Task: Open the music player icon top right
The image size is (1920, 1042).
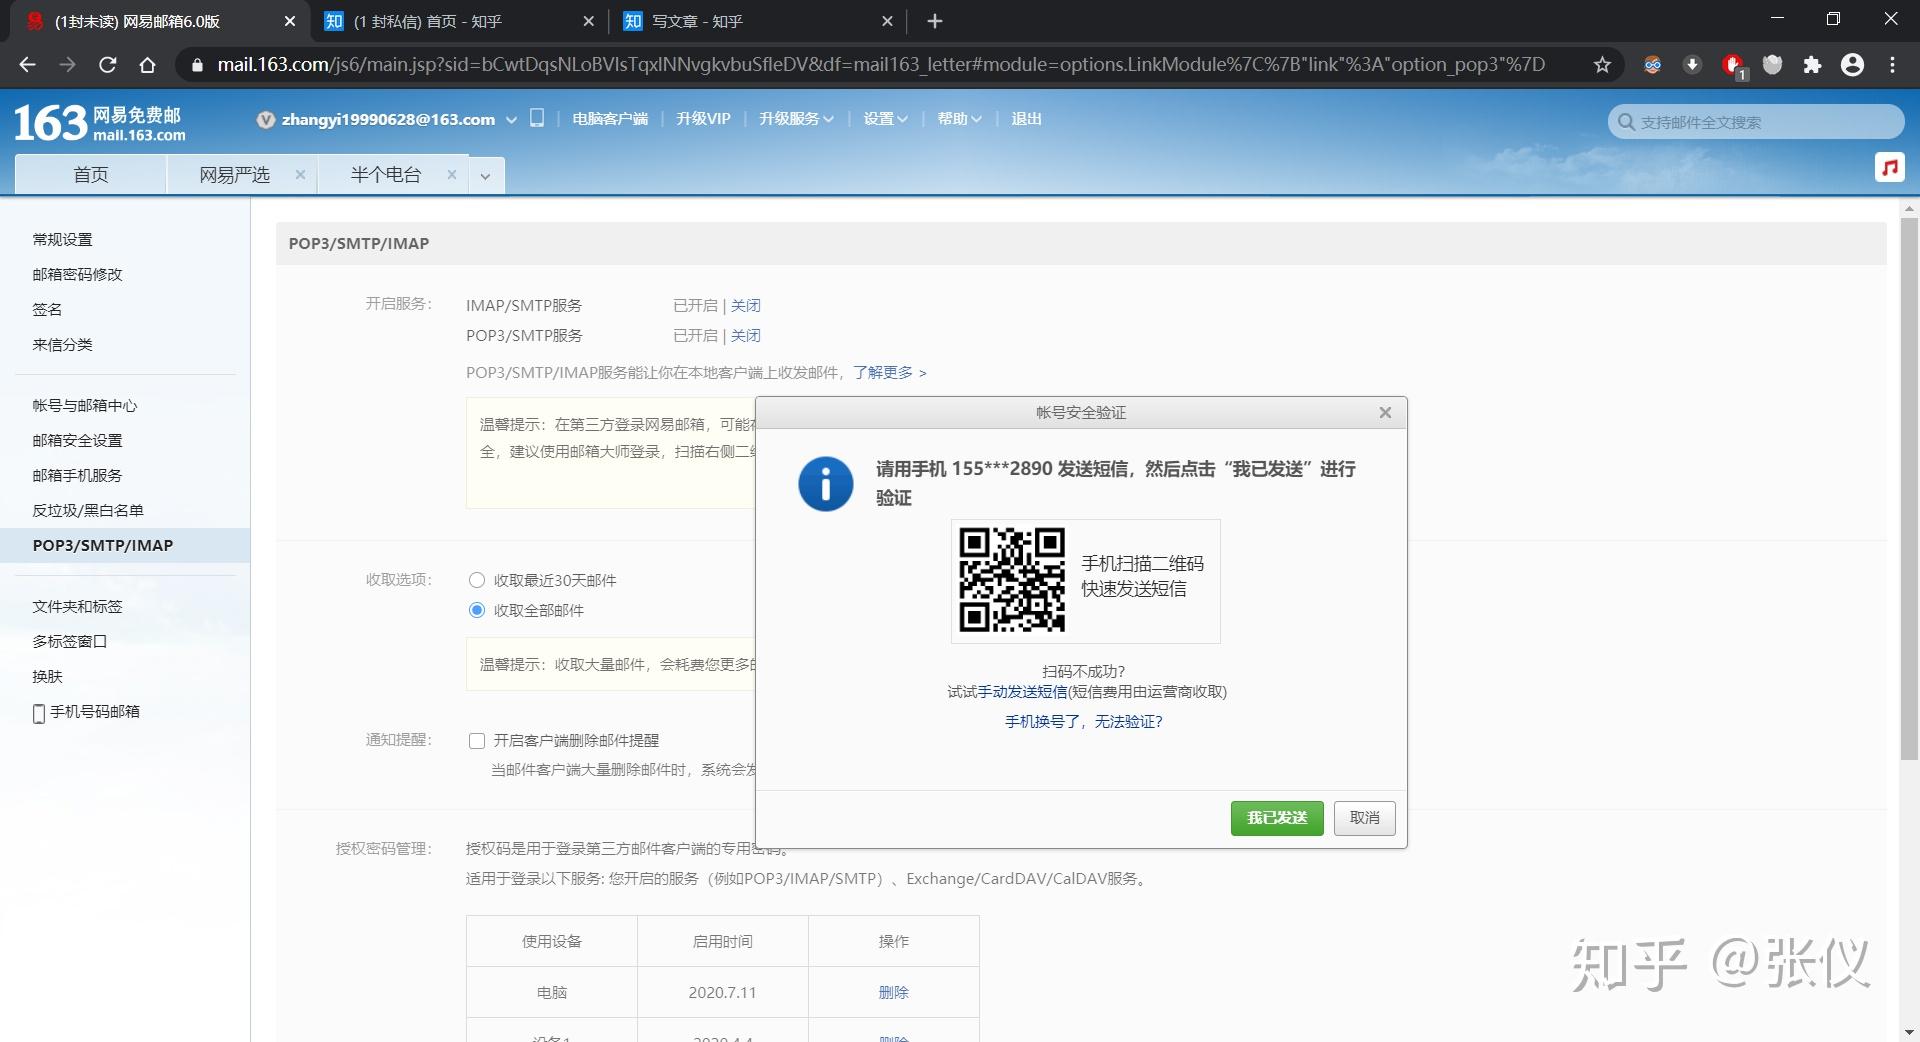Action: pos(1890,167)
